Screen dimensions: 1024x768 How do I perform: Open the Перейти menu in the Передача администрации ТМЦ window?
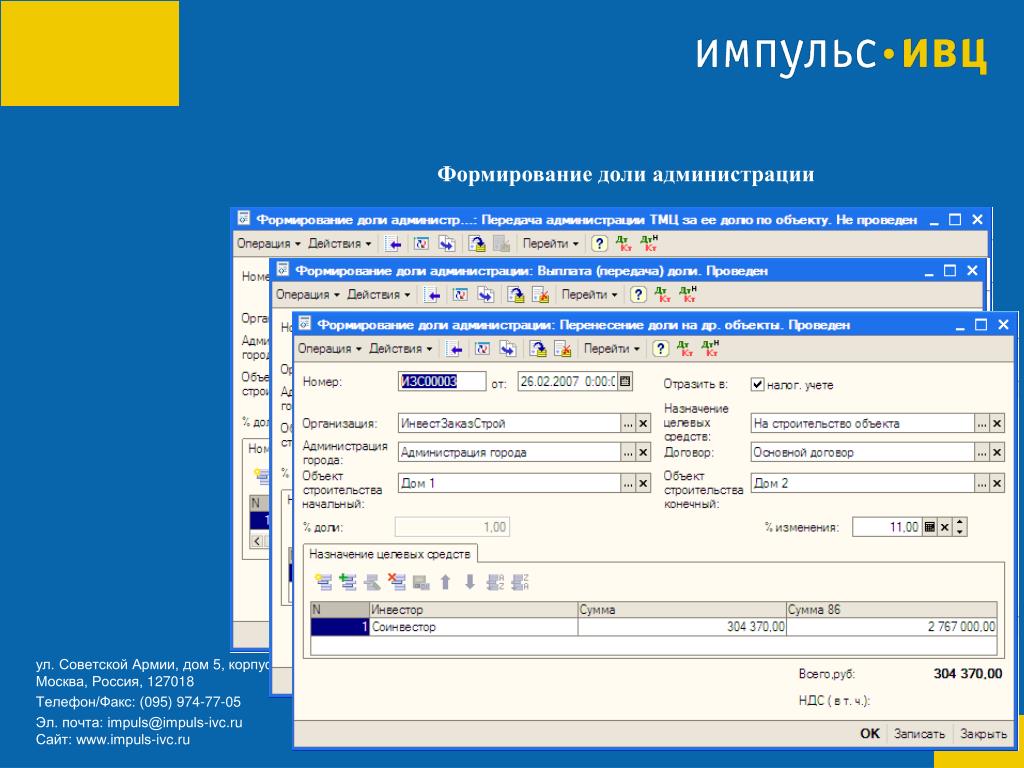pyautogui.click(x=550, y=244)
